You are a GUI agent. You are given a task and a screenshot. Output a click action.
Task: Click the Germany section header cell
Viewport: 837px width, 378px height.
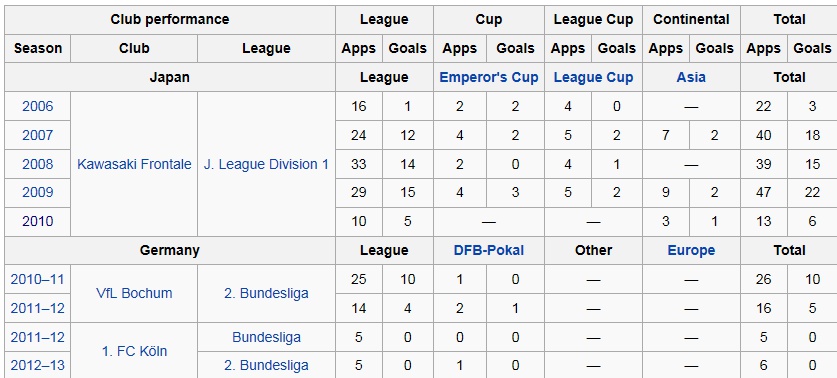[x=170, y=250]
